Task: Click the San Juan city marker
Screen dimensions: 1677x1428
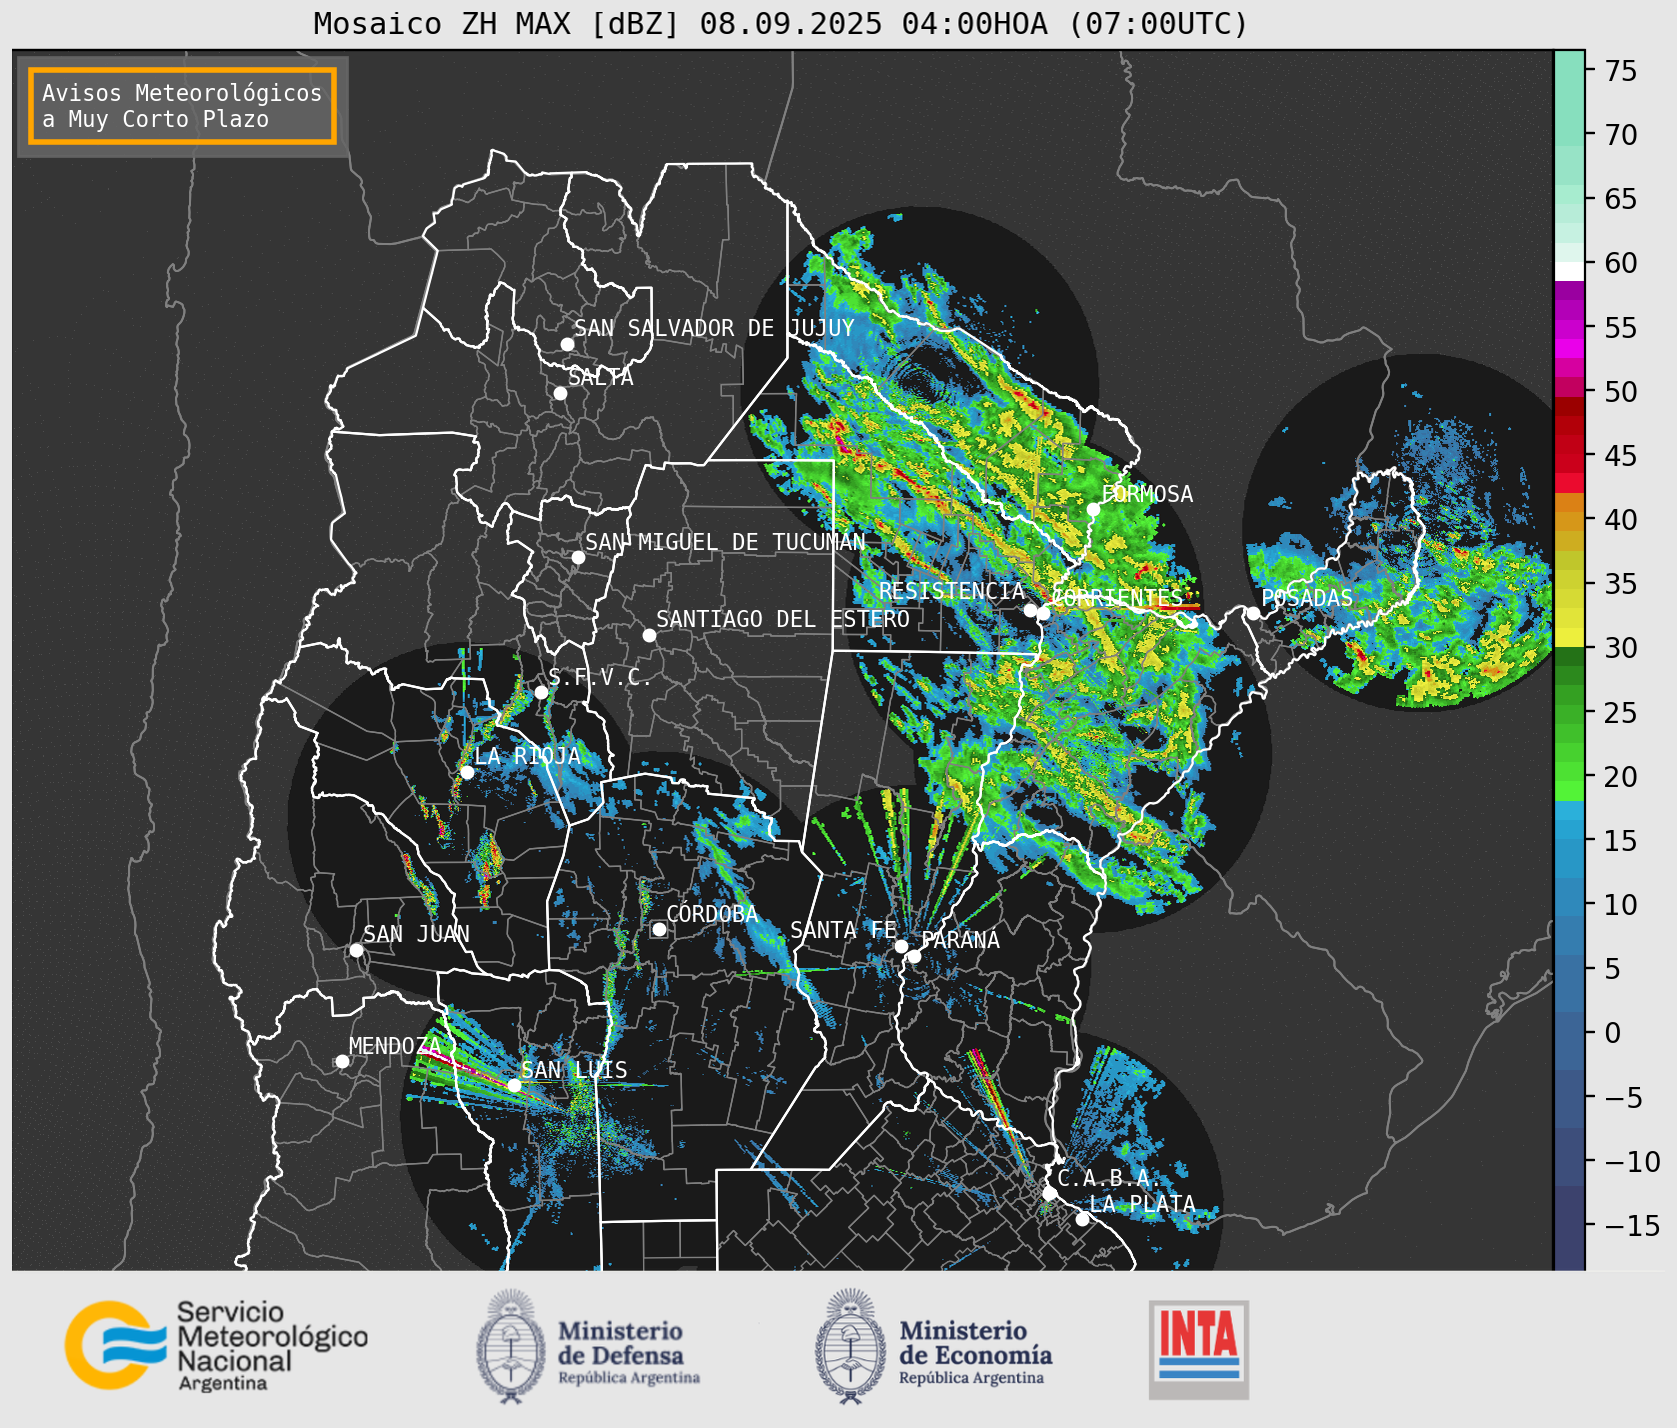Action: 356,950
